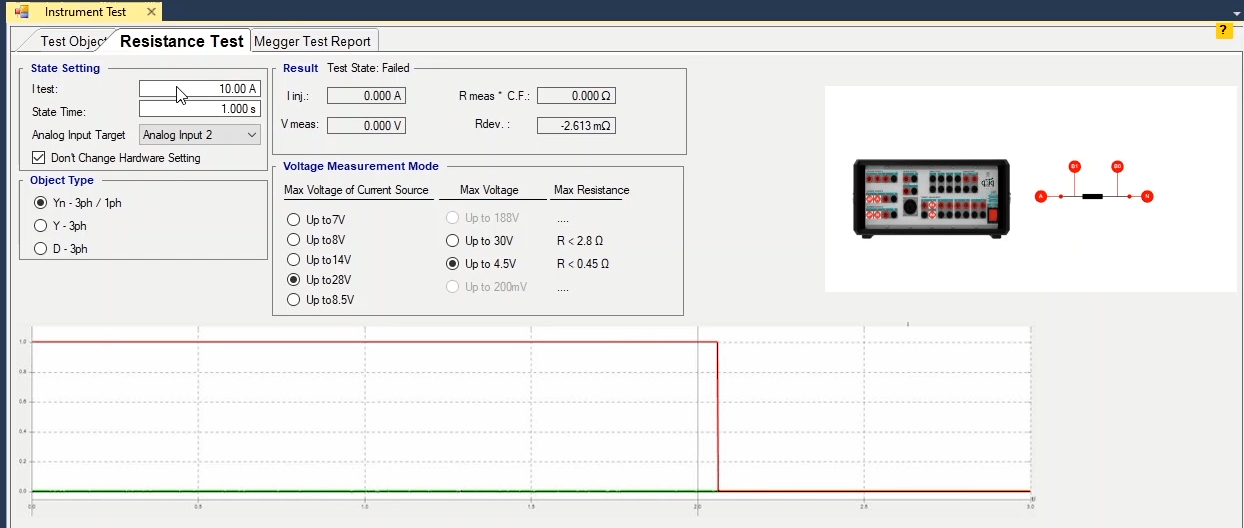Click the State Time input field
This screenshot has height=528, width=1244.
[199, 109]
